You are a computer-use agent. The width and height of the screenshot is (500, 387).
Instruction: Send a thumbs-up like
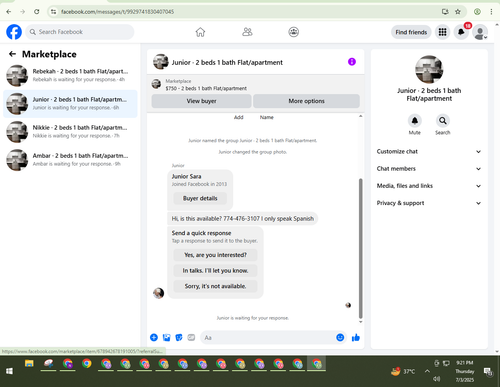click(x=356, y=337)
